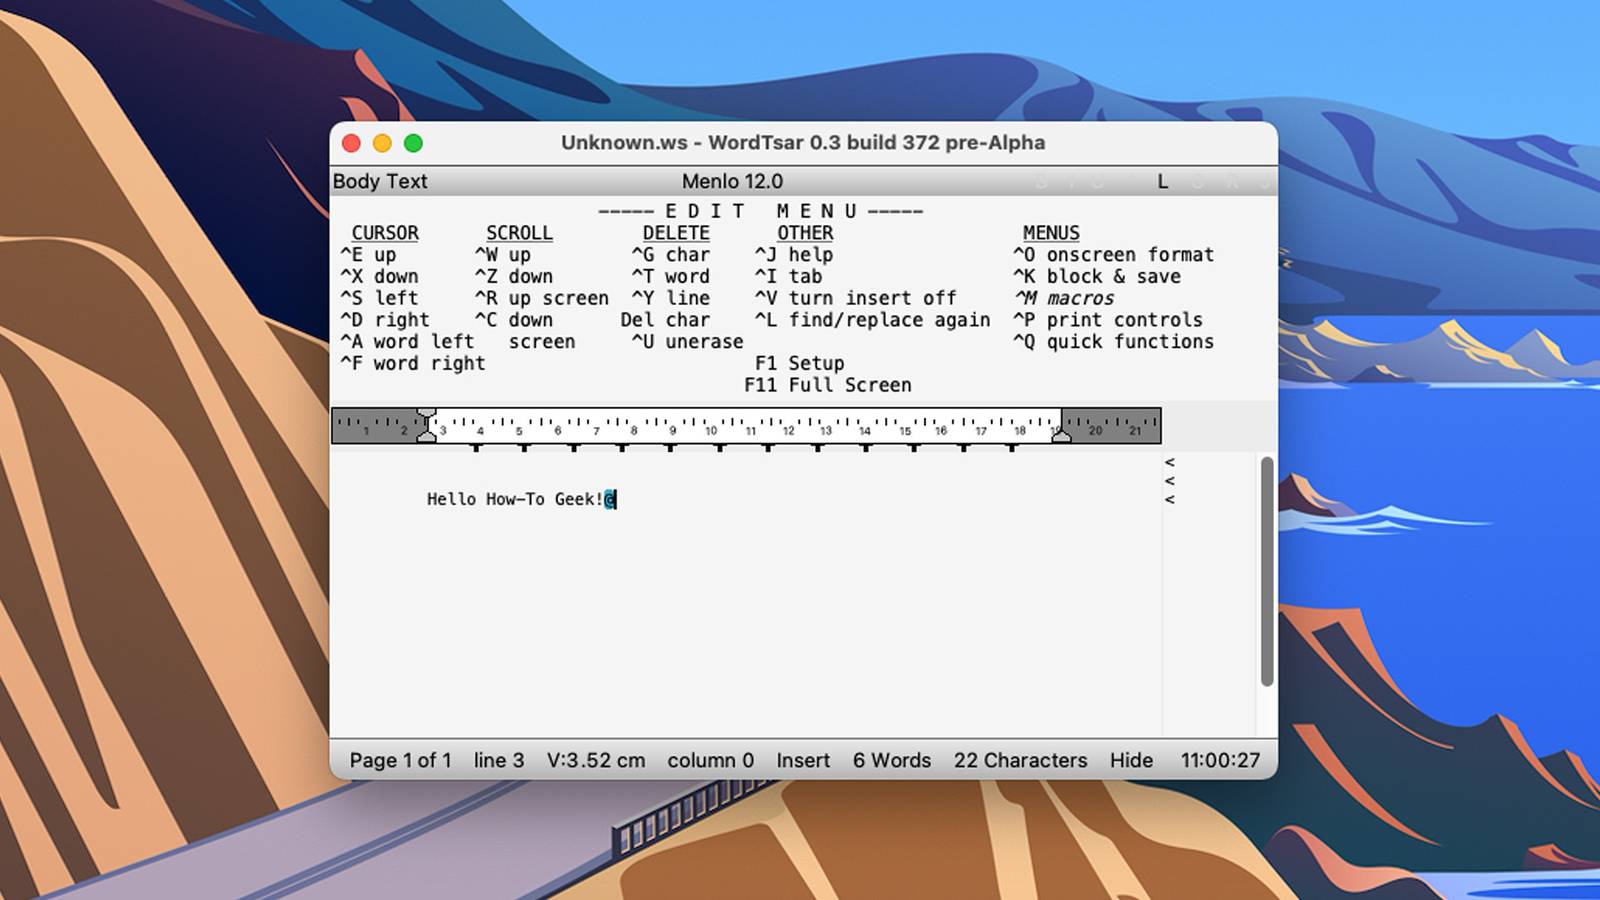Click the L alignment indicator in style bar

click(1162, 181)
